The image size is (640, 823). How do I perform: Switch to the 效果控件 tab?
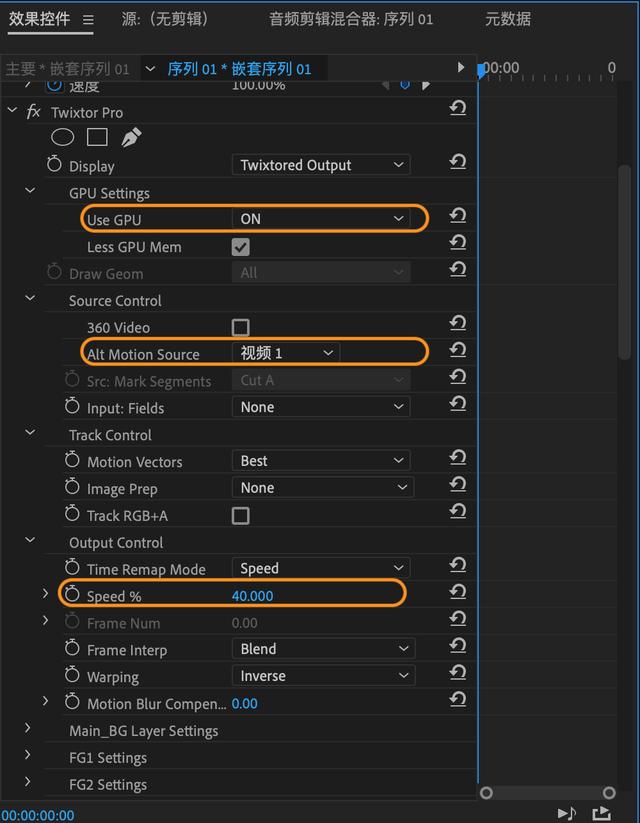pyautogui.click(x=39, y=19)
